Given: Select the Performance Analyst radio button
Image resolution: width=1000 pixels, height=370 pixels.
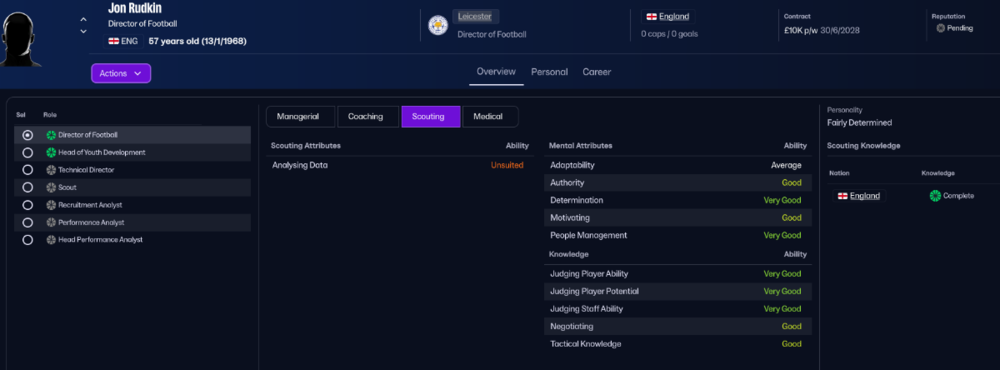Looking at the screenshot, I should click(x=27, y=223).
